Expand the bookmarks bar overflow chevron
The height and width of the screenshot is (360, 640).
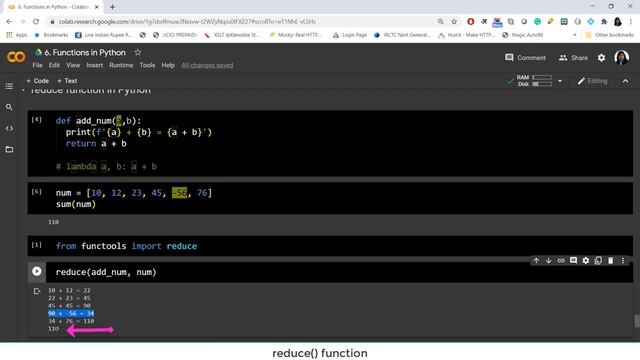pyautogui.click(x=575, y=35)
